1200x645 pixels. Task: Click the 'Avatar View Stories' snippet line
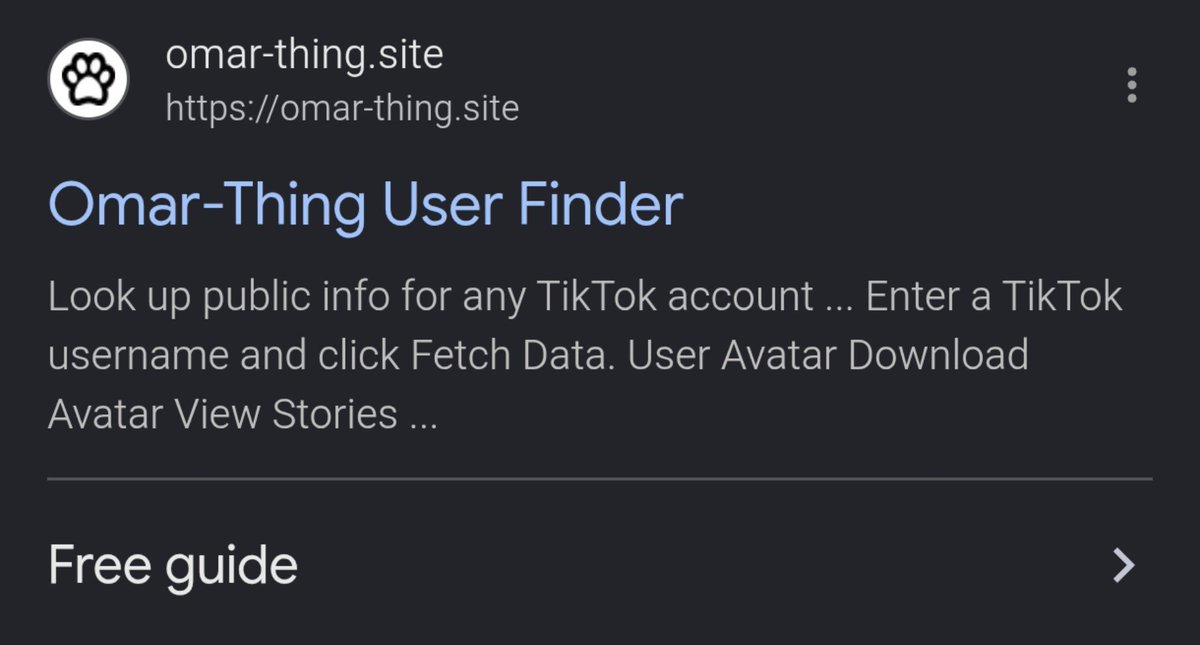[243, 413]
